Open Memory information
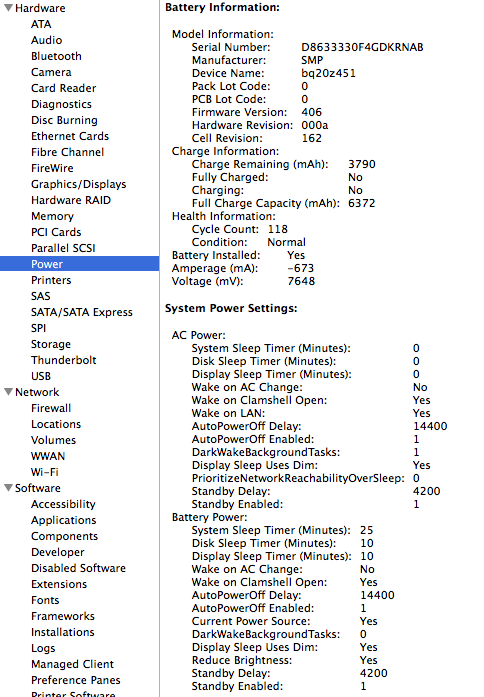This screenshot has height=697, width=484. (52, 216)
